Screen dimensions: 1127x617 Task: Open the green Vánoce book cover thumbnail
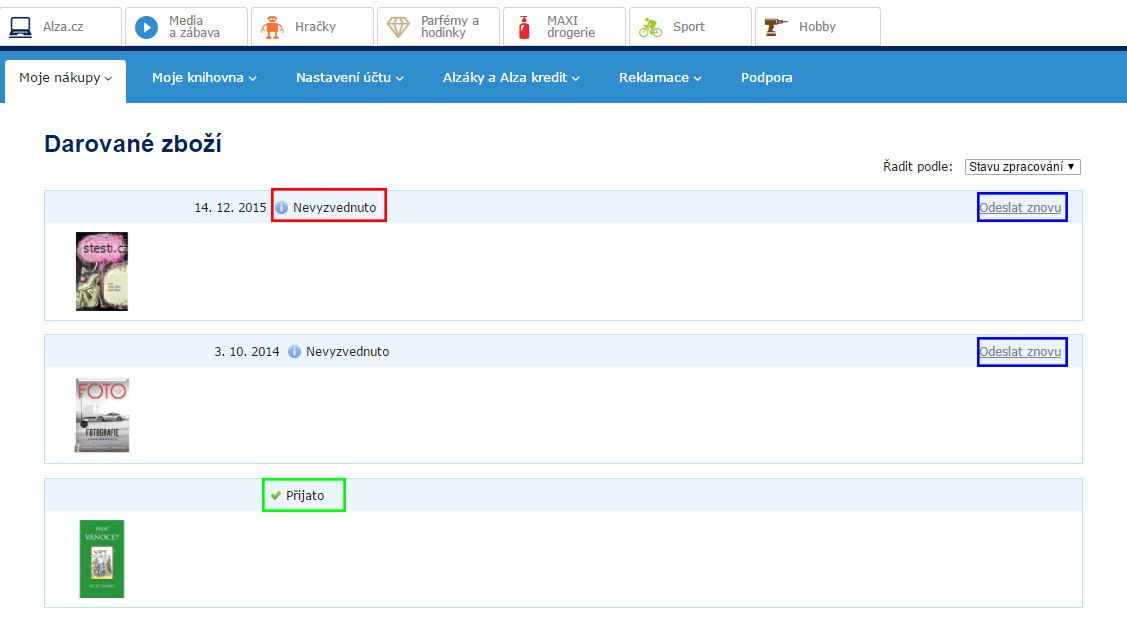click(x=102, y=558)
